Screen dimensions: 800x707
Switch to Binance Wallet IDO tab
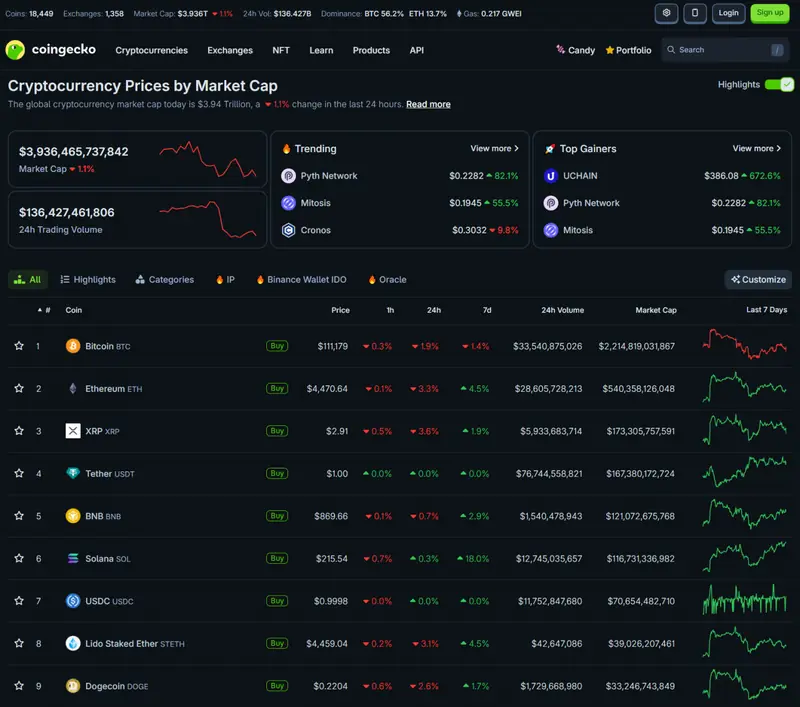click(x=301, y=280)
